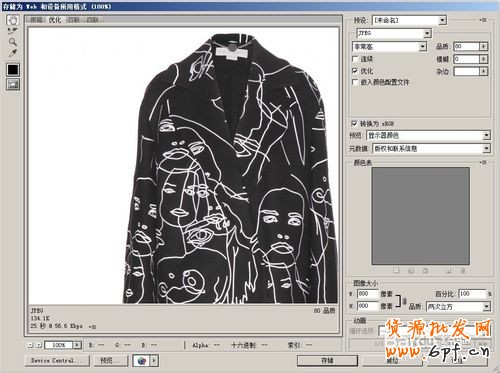Click the Device Central button
The width and height of the screenshot is (500, 373).
point(57,361)
